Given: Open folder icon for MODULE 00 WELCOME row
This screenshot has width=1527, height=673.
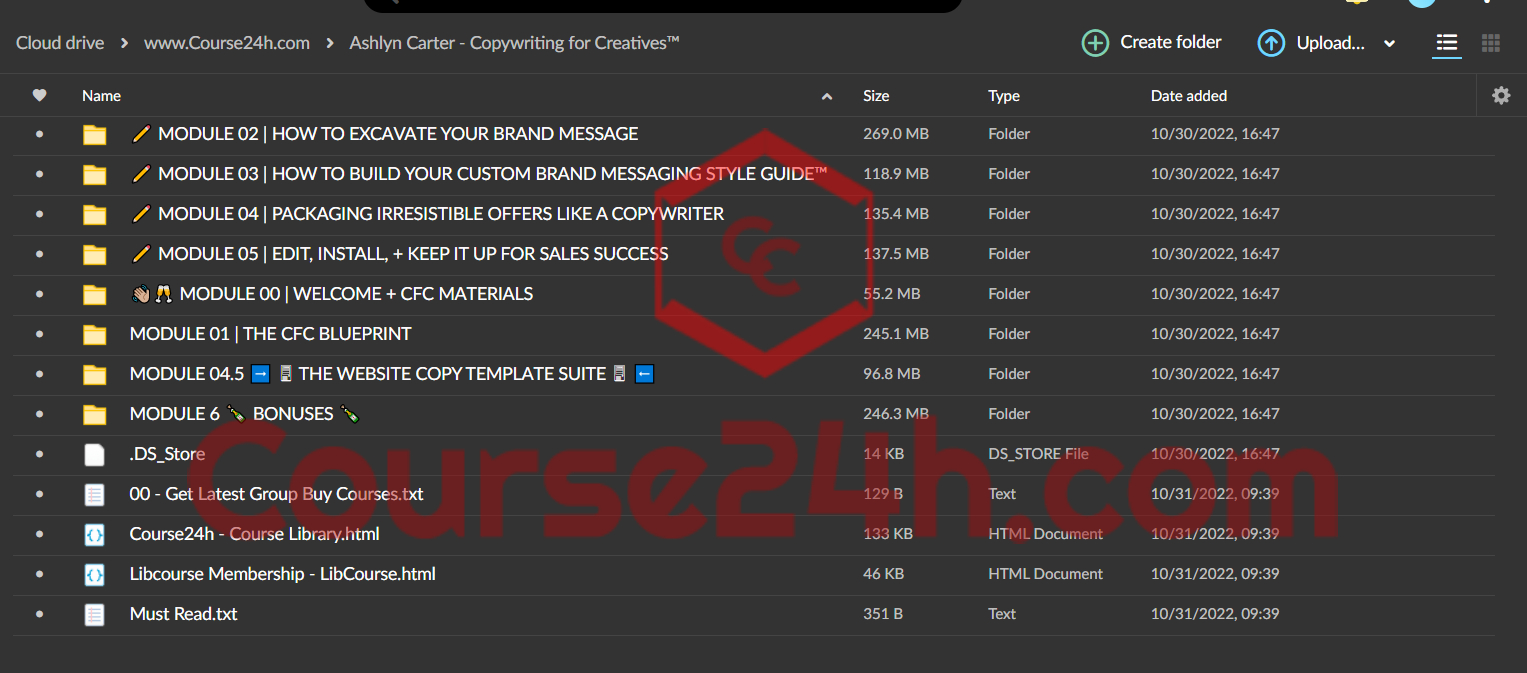Looking at the screenshot, I should pyautogui.click(x=94, y=295).
